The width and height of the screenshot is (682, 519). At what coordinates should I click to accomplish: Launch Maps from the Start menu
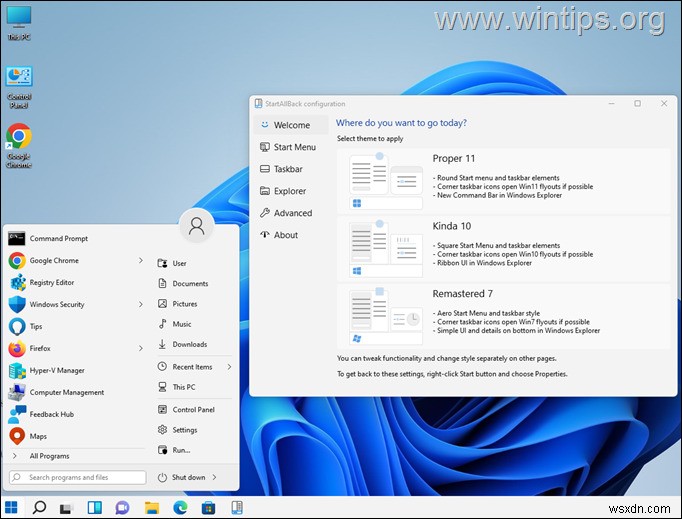38,436
